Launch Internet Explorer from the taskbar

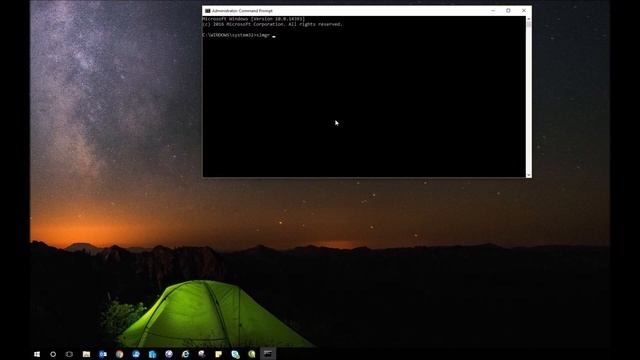pyautogui.click(x=185, y=354)
